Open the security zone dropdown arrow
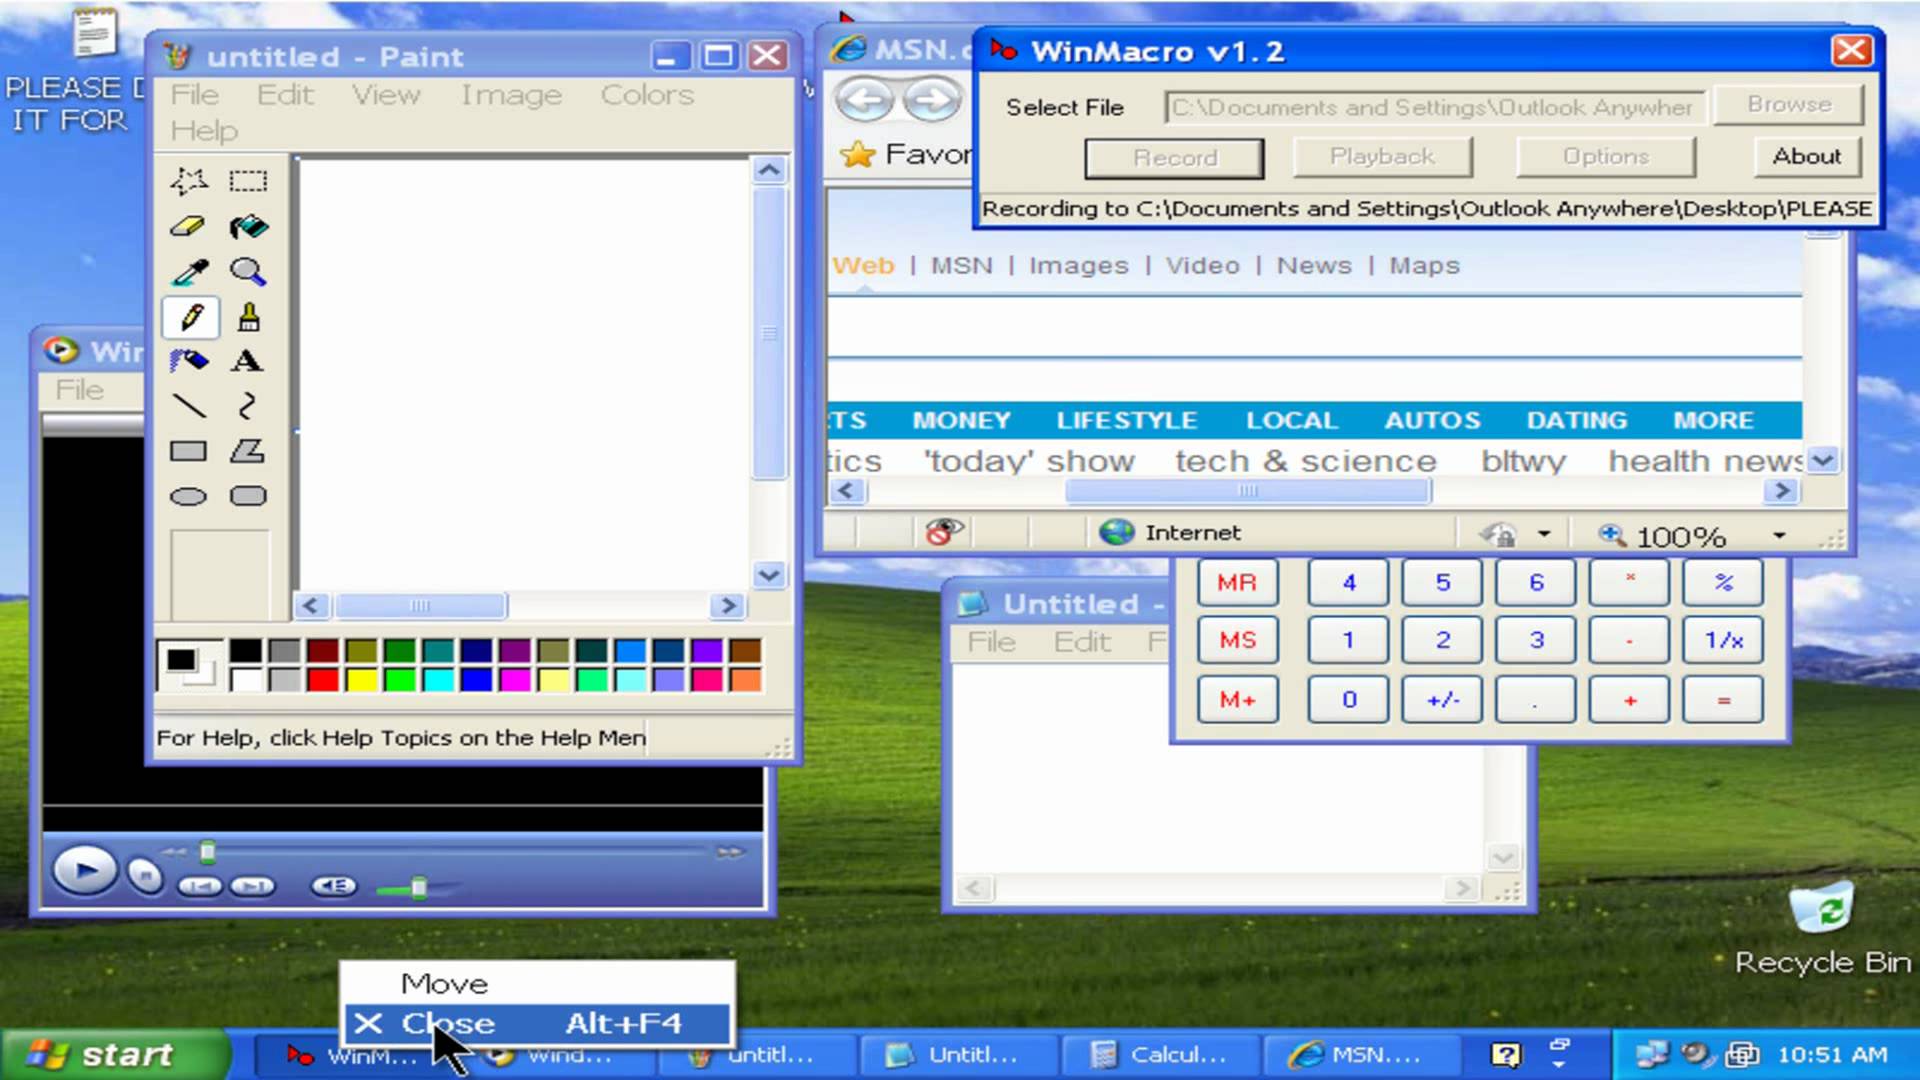 1544,534
